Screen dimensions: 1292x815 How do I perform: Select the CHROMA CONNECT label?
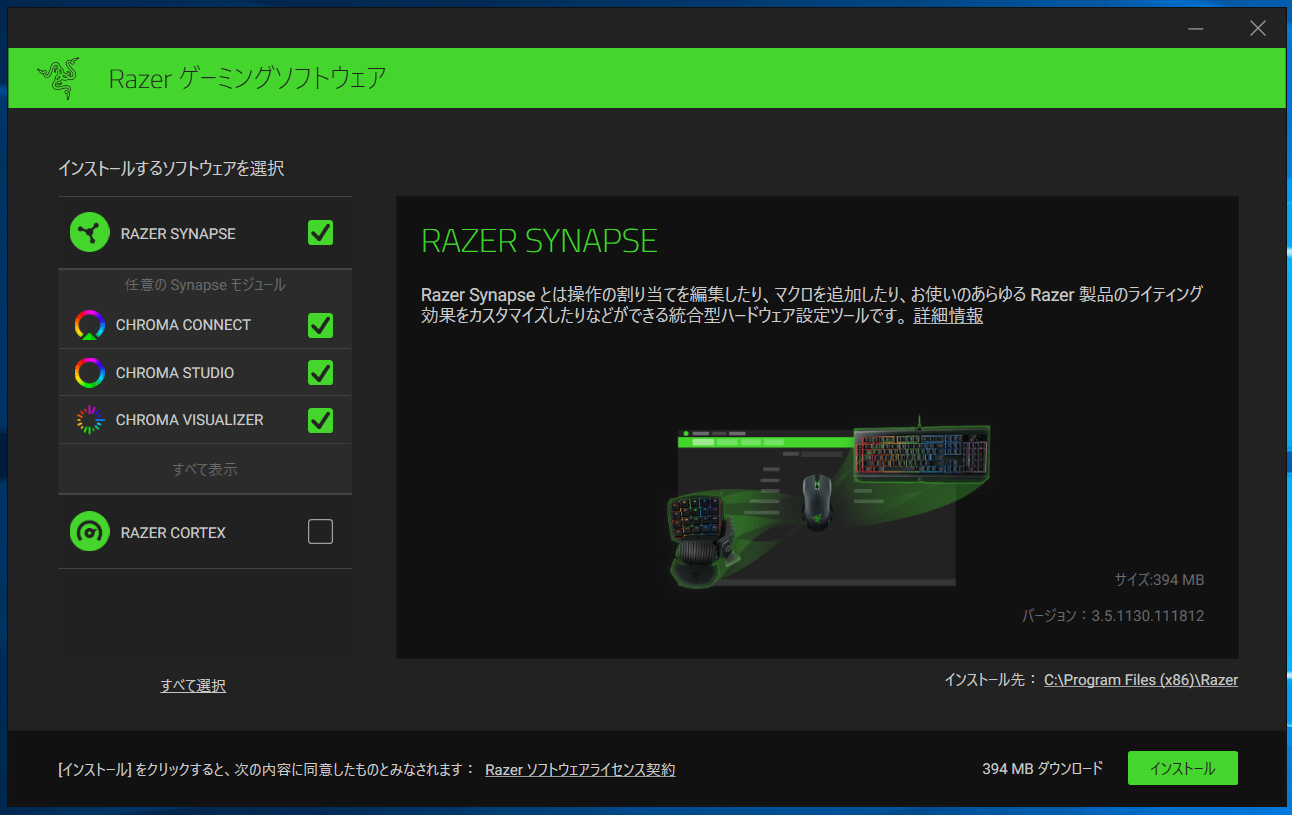coord(183,325)
